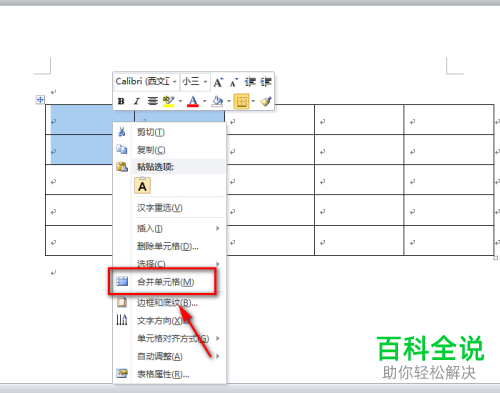The image size is (500, 393).
Task: Click the text direction icon
Action: (x=122, y=320)
